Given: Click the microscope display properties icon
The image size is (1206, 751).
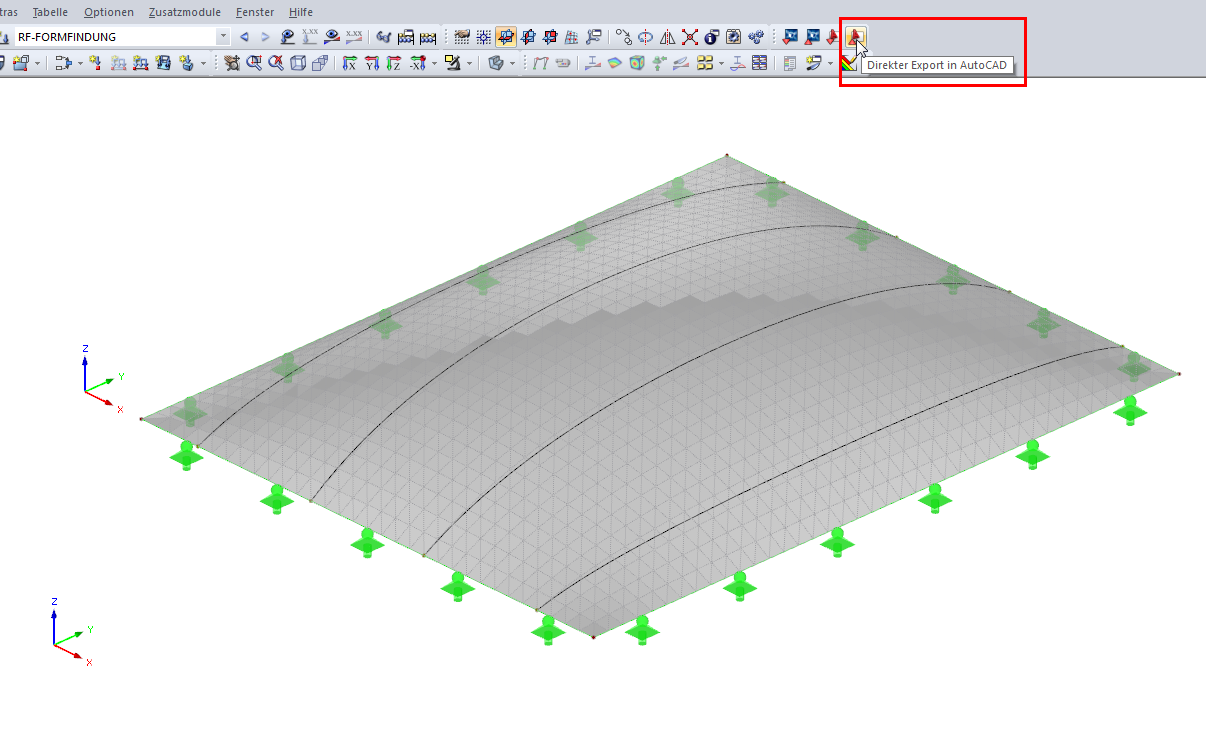Looking at the screenshot, I should [x=451, y=63].
